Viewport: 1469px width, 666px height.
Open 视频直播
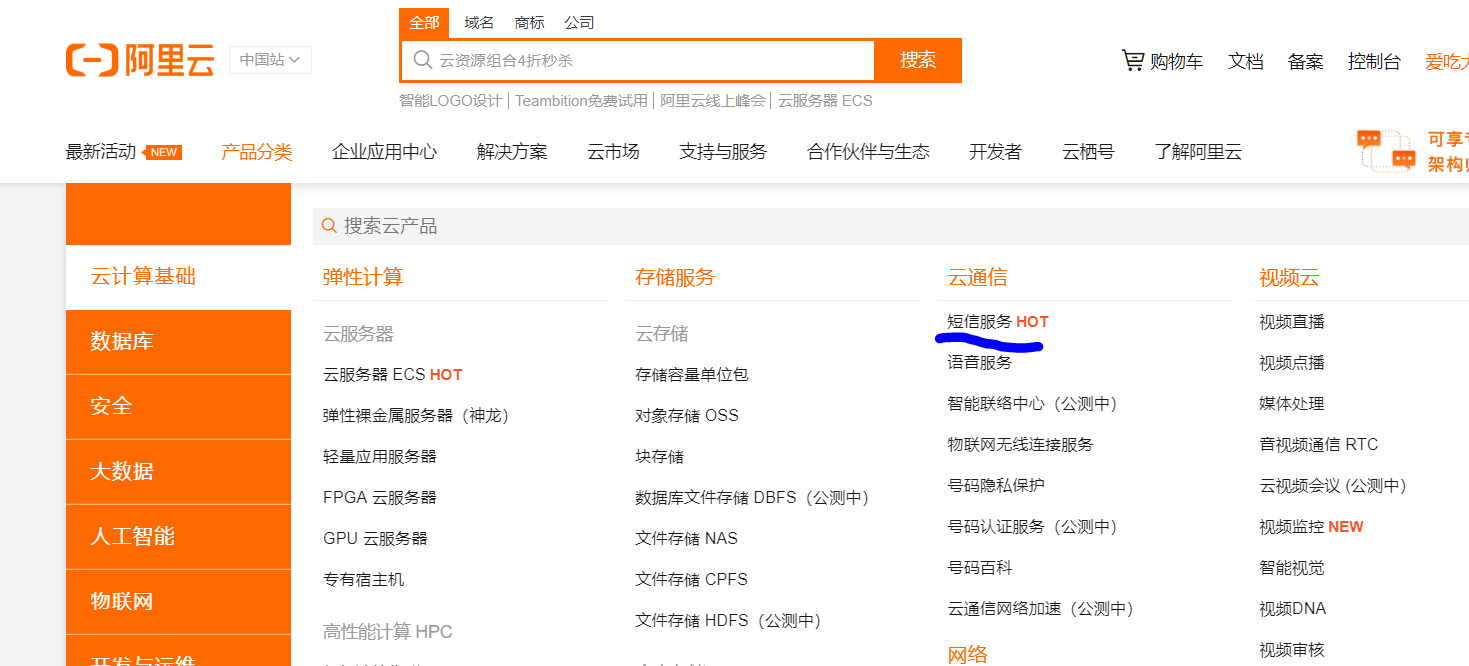(1292, 322)
